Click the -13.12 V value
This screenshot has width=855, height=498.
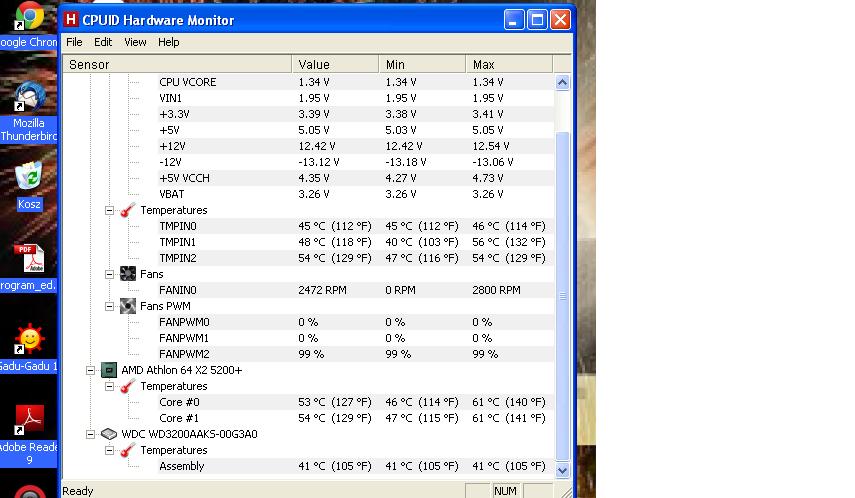point(318,162)
